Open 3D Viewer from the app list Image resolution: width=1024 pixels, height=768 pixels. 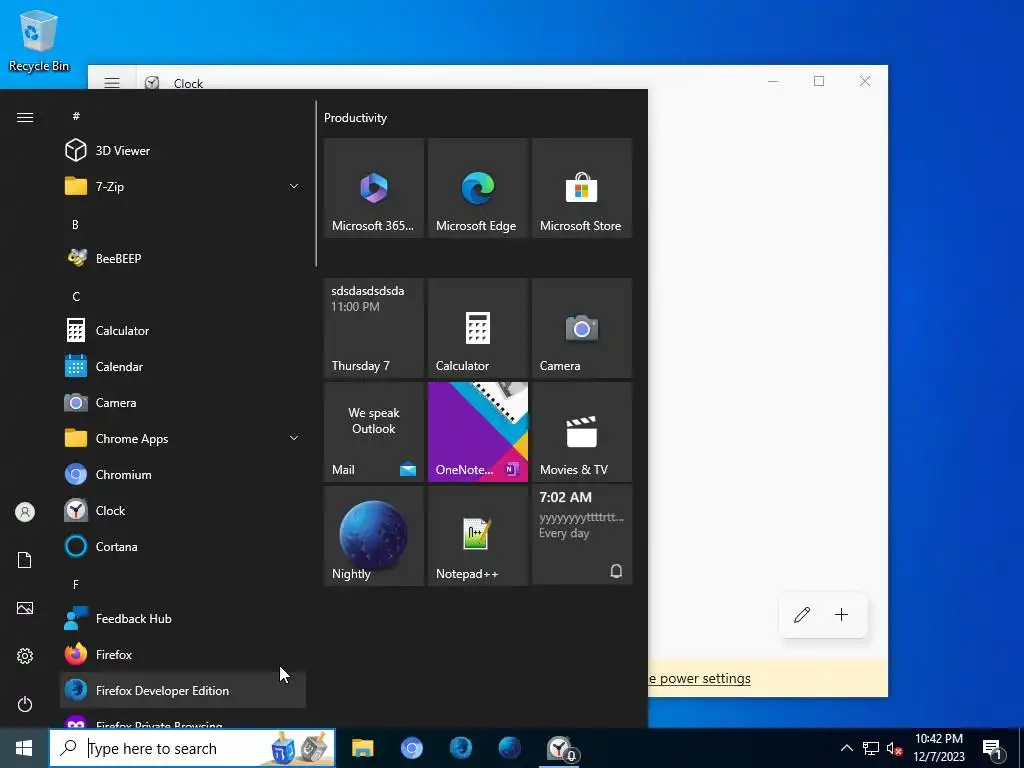click(x=183, y=151)
